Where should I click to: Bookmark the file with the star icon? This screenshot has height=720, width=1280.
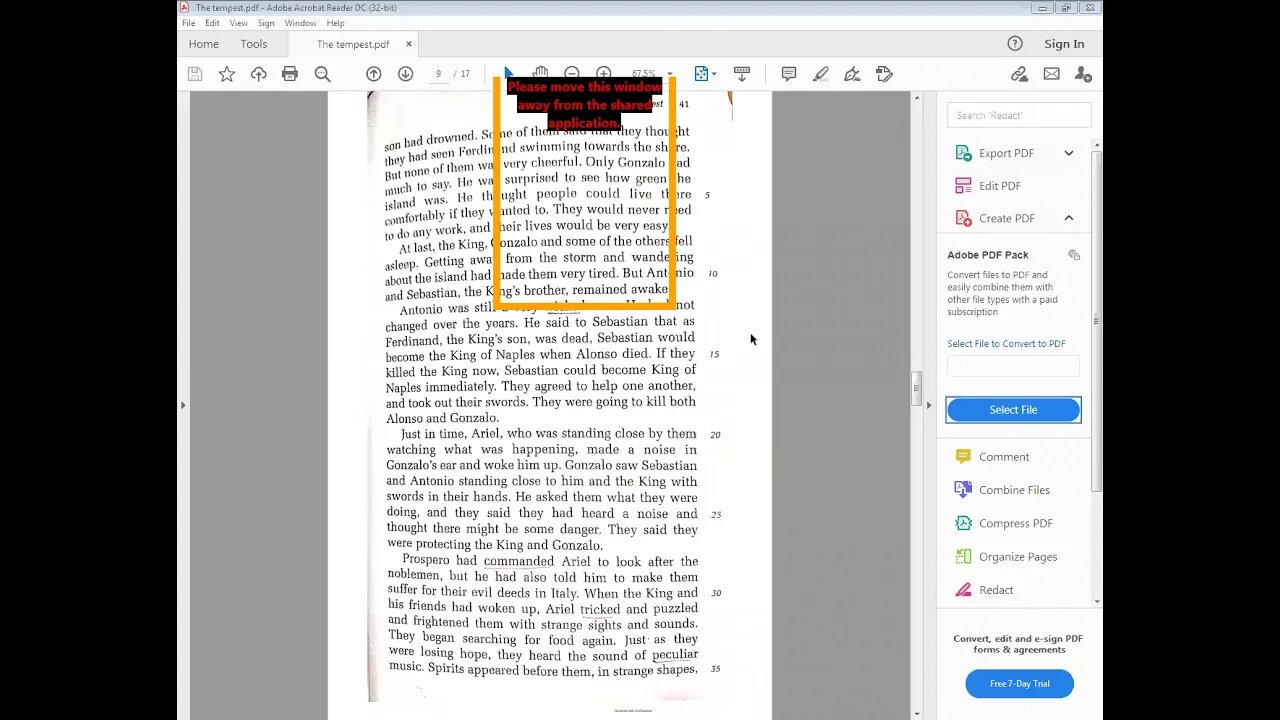[227, 74]
